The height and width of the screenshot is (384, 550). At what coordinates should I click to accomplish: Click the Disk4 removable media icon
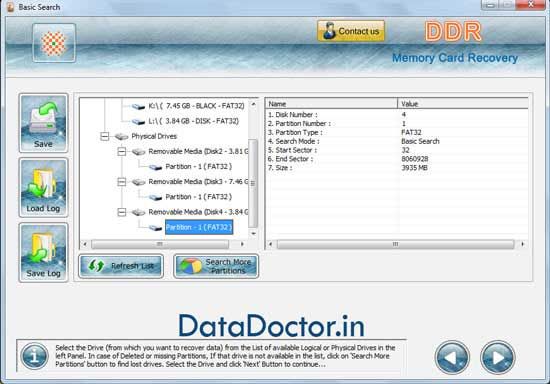[139, 213]
